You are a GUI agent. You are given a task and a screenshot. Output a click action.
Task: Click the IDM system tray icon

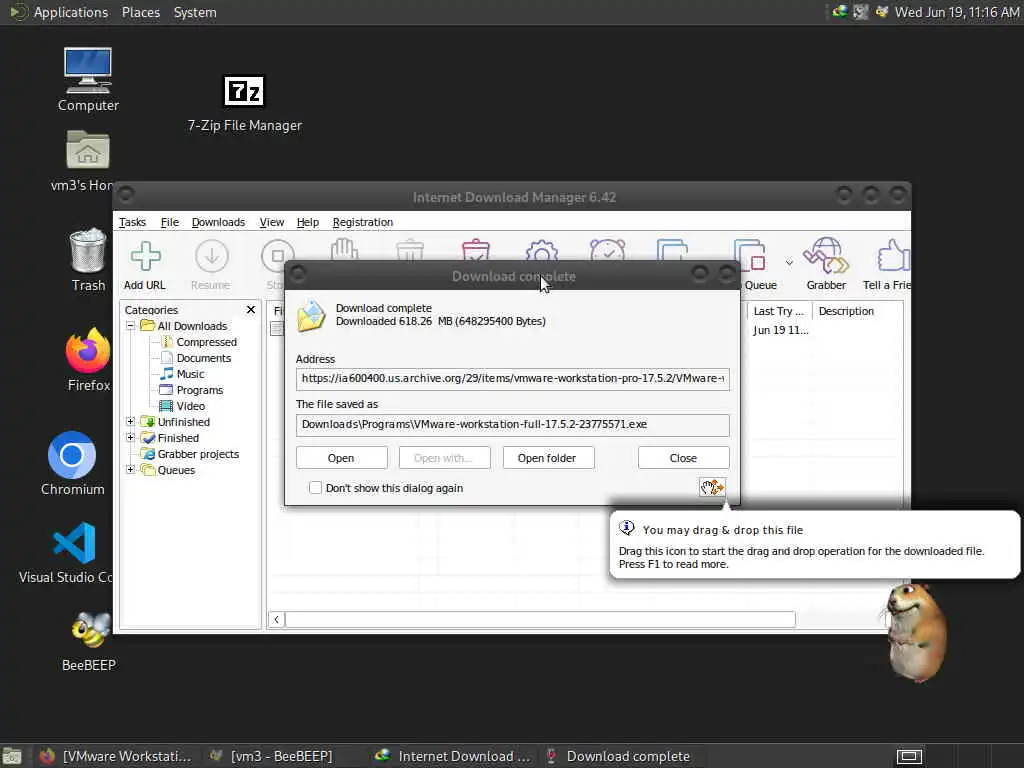coord(840,12)
